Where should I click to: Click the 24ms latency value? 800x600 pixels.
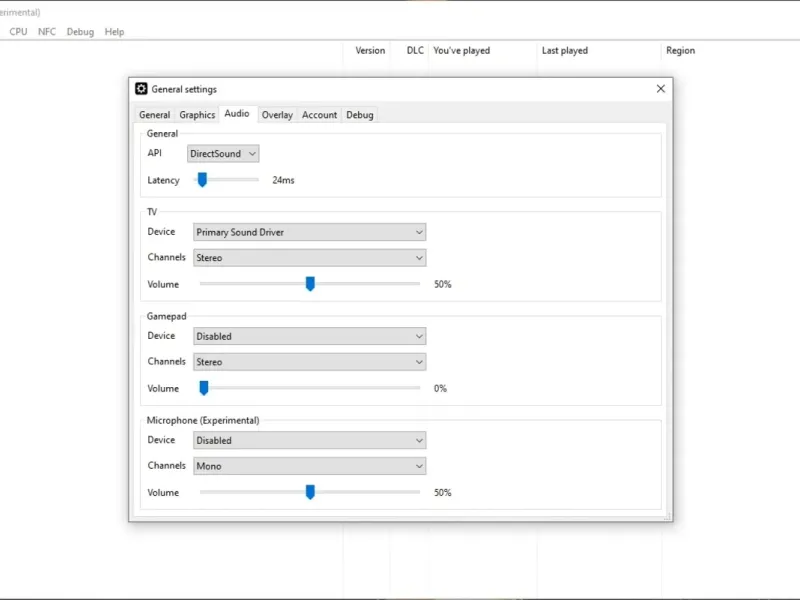pyautogui.click(x=283, y=180)
